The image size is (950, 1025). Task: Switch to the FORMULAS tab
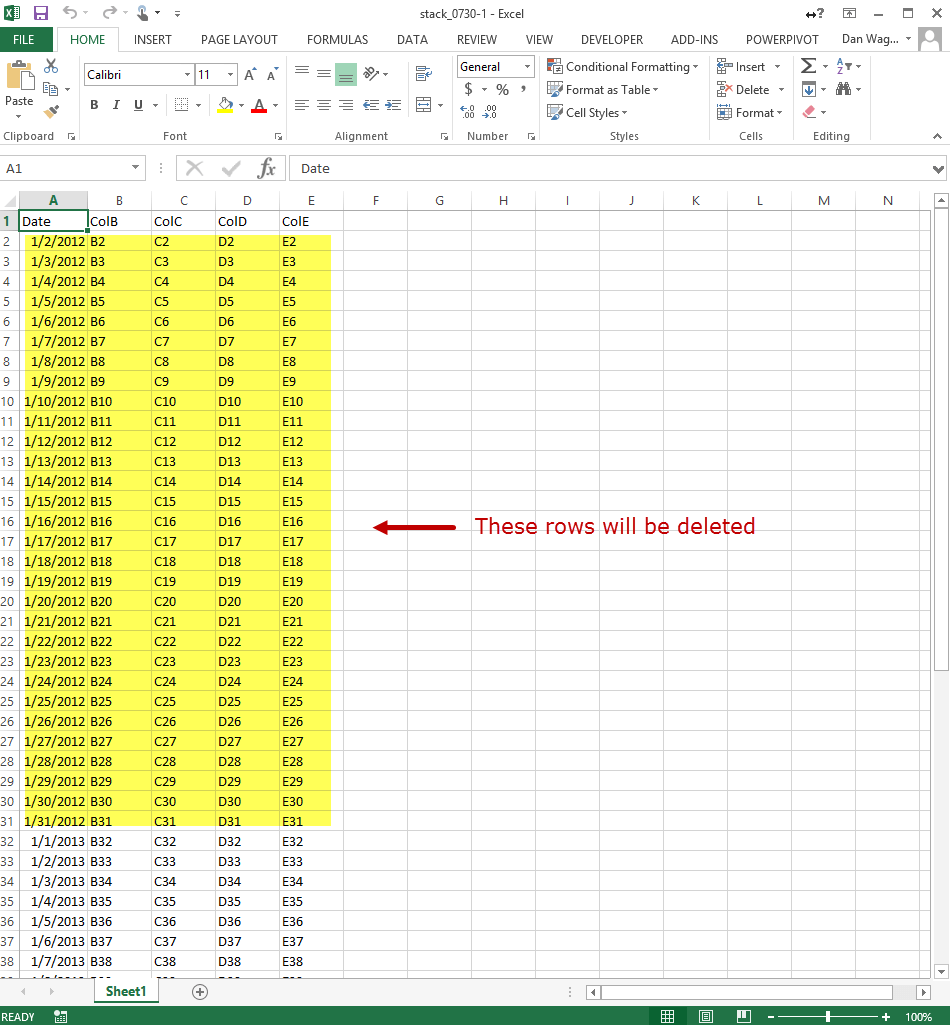tap(337, 39)
